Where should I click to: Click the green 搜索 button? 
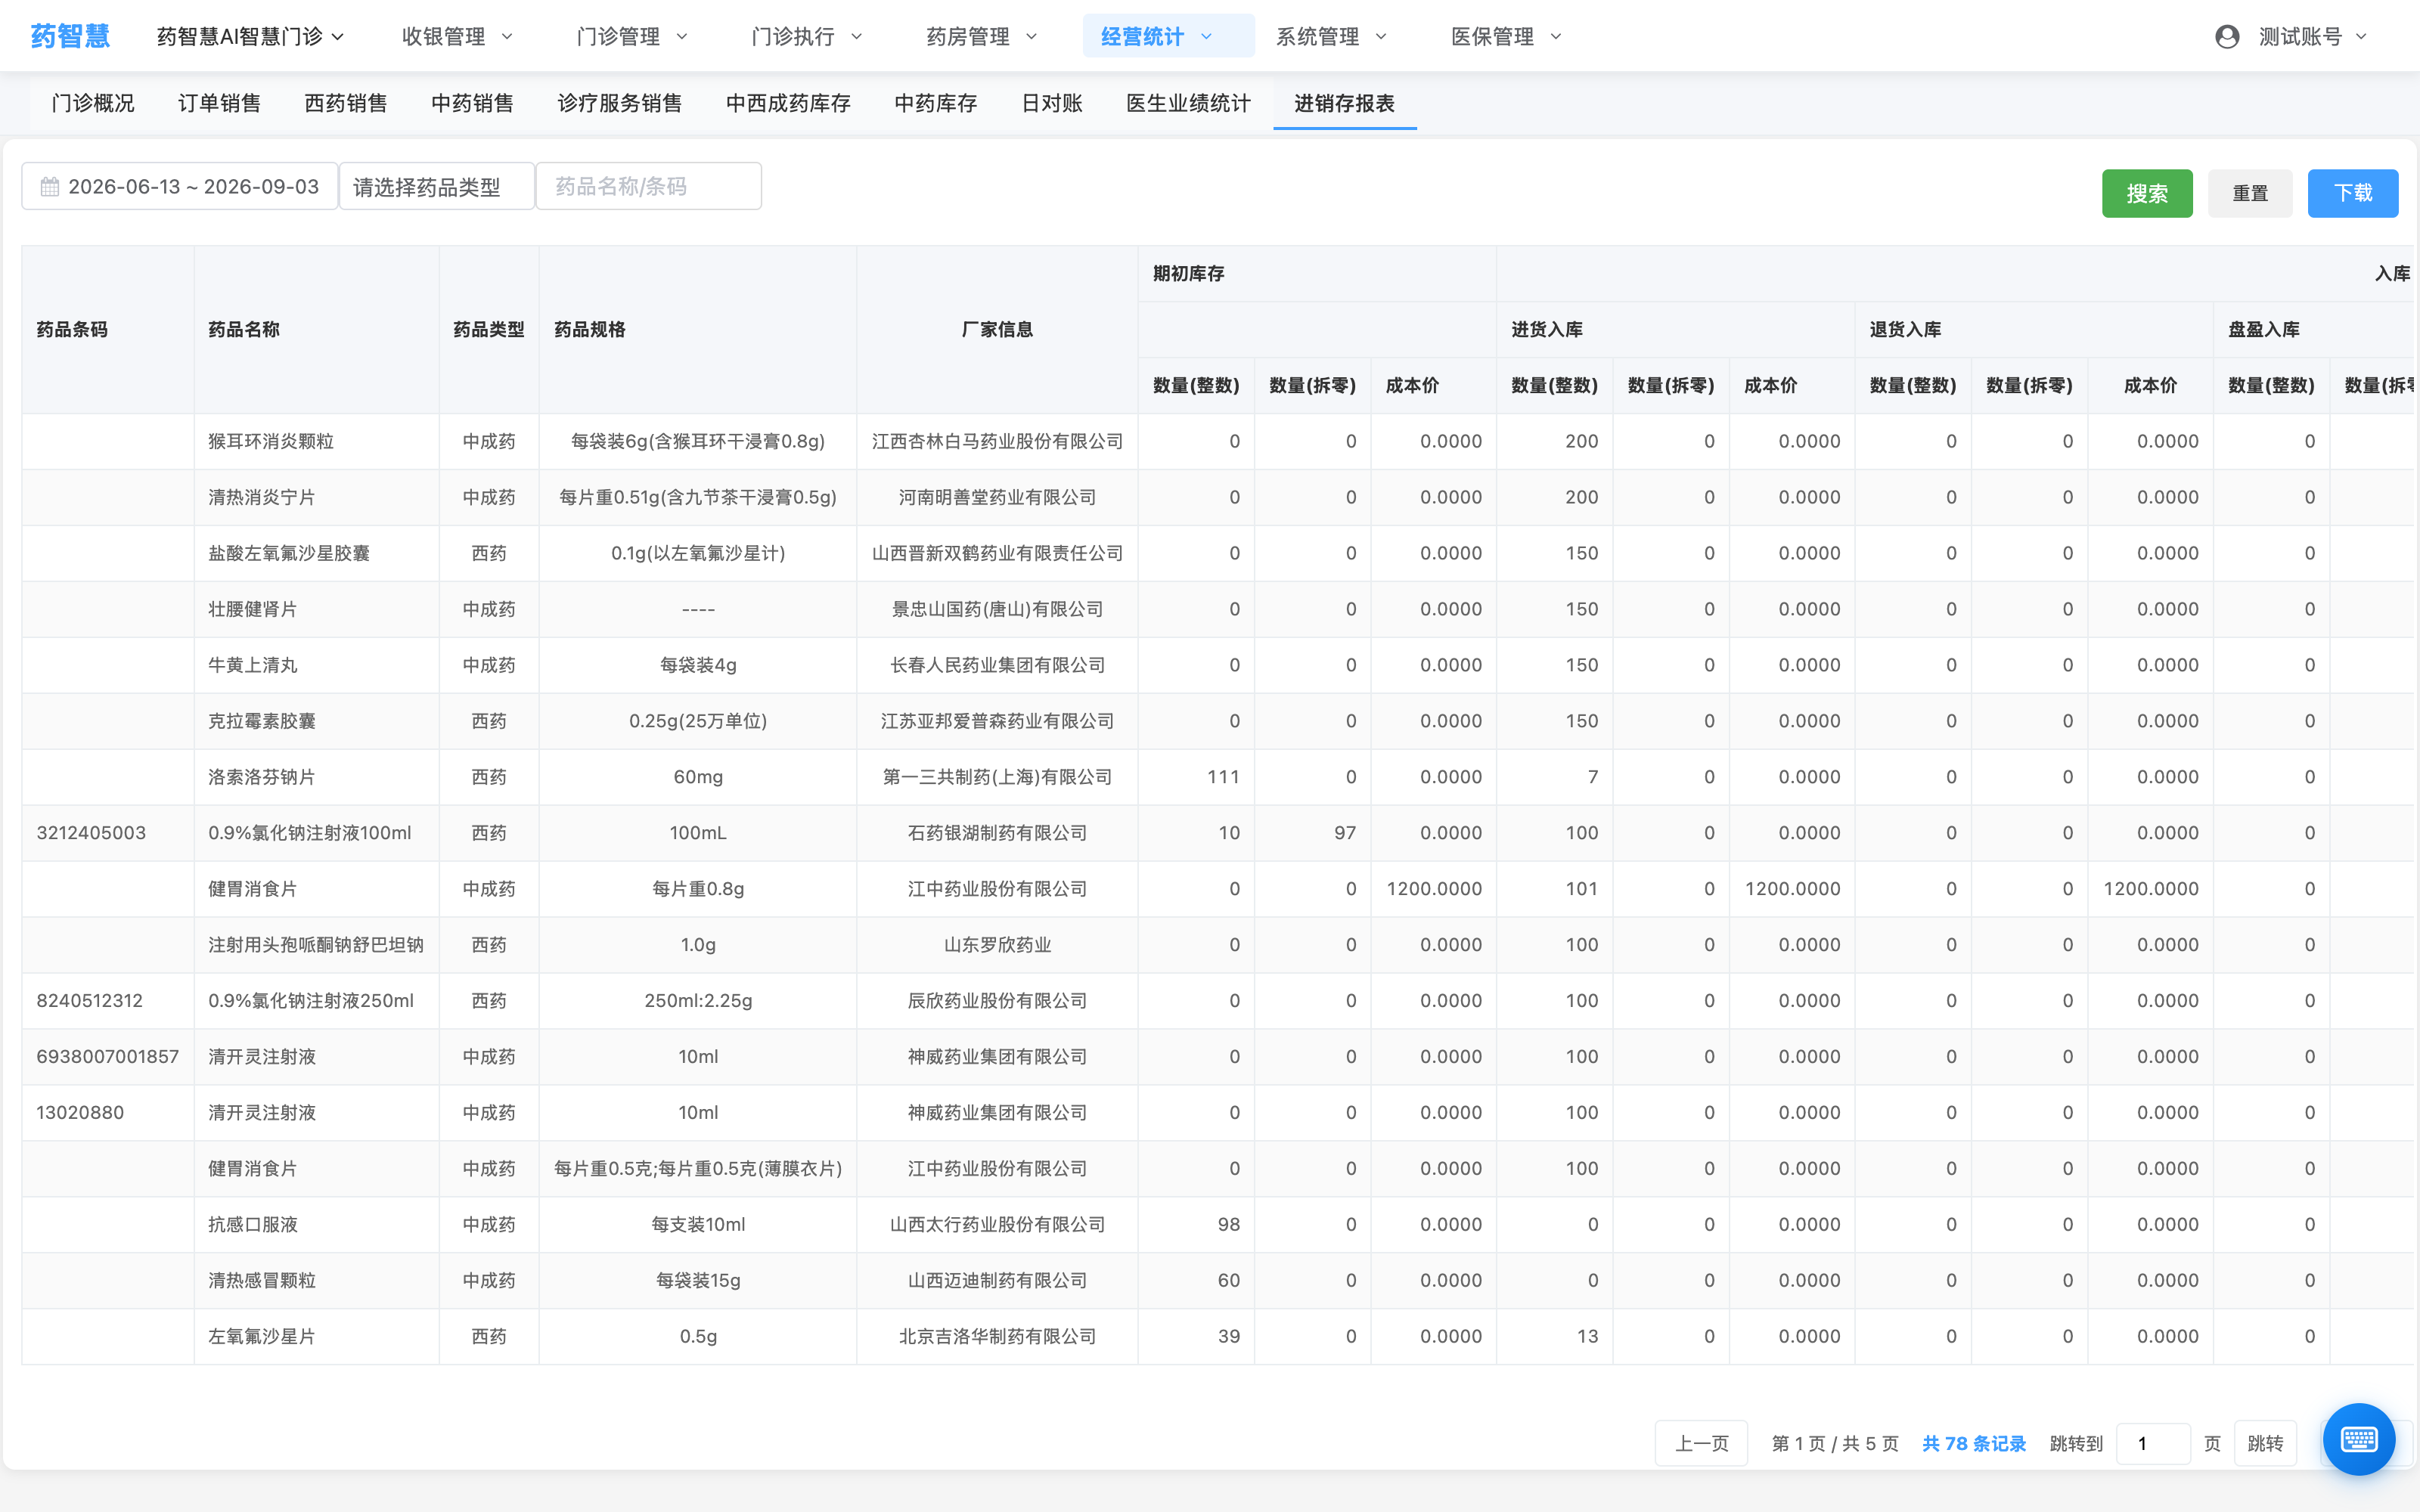tap(2147, 193)
